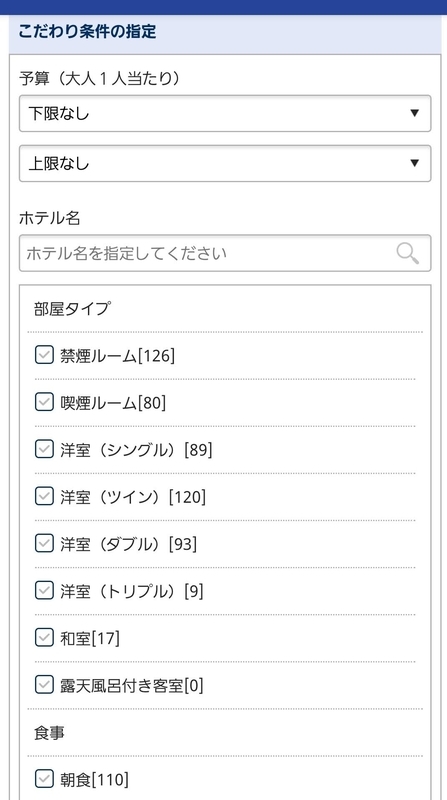
Task: Check the 禁煙ルーム[126] checkbox
Action: click(x=44, y=355)
